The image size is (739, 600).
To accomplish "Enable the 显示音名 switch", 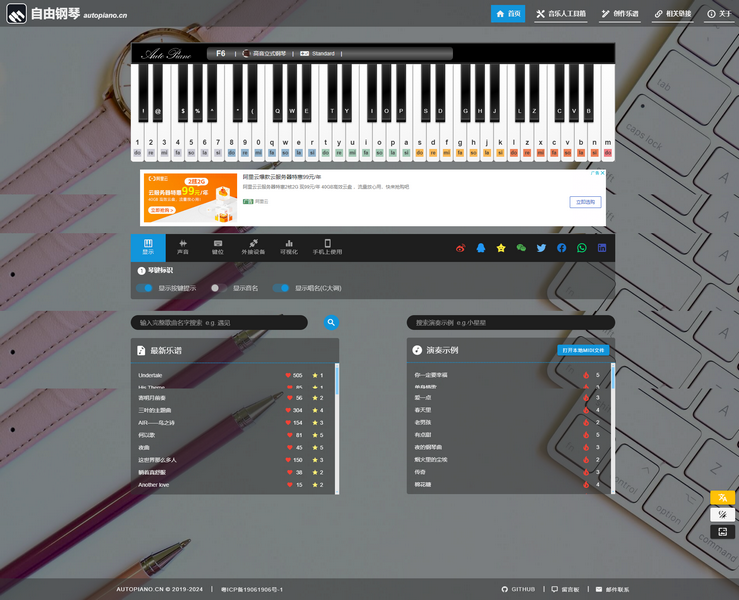I will (219, 288).
